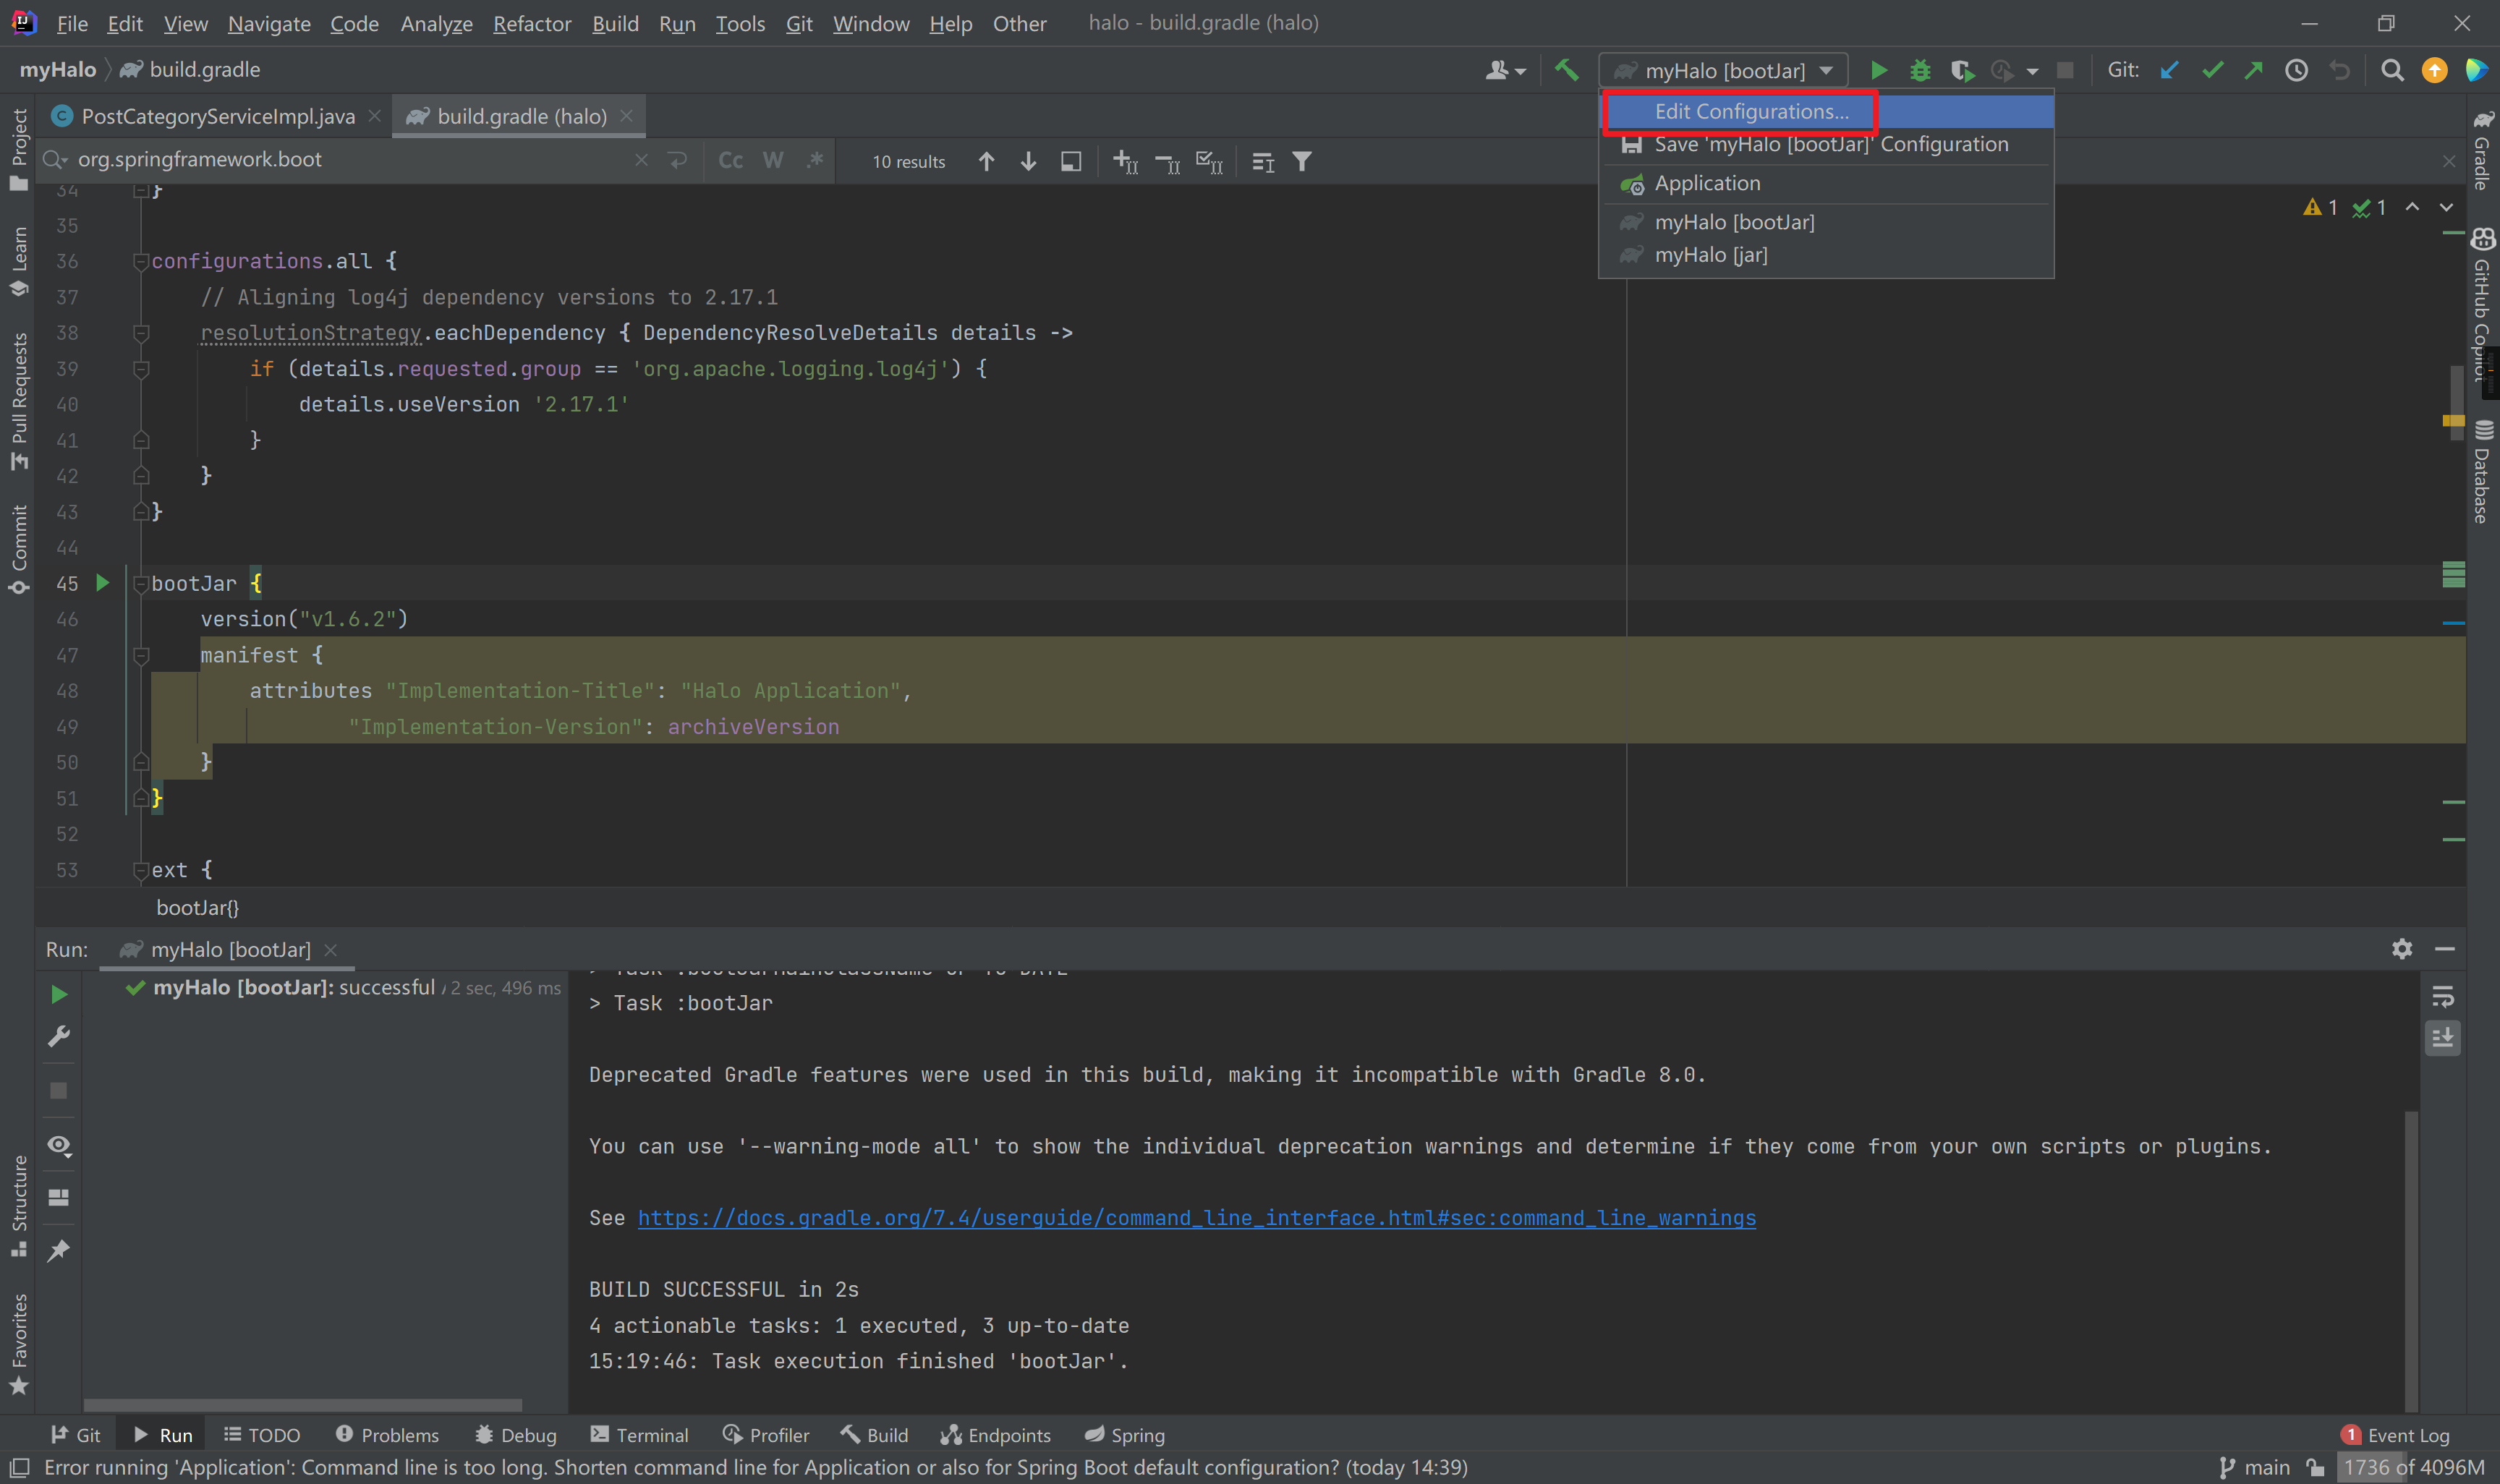Viewport: 2500px width, 1484px height.
Task: Go to previous search occurrence arrow
Action: coord(986,161)
